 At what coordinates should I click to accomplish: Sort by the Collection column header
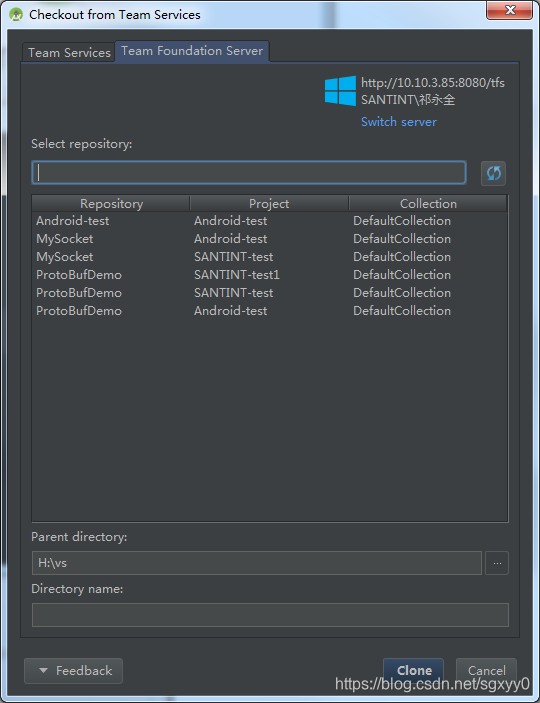click(428, 204)
